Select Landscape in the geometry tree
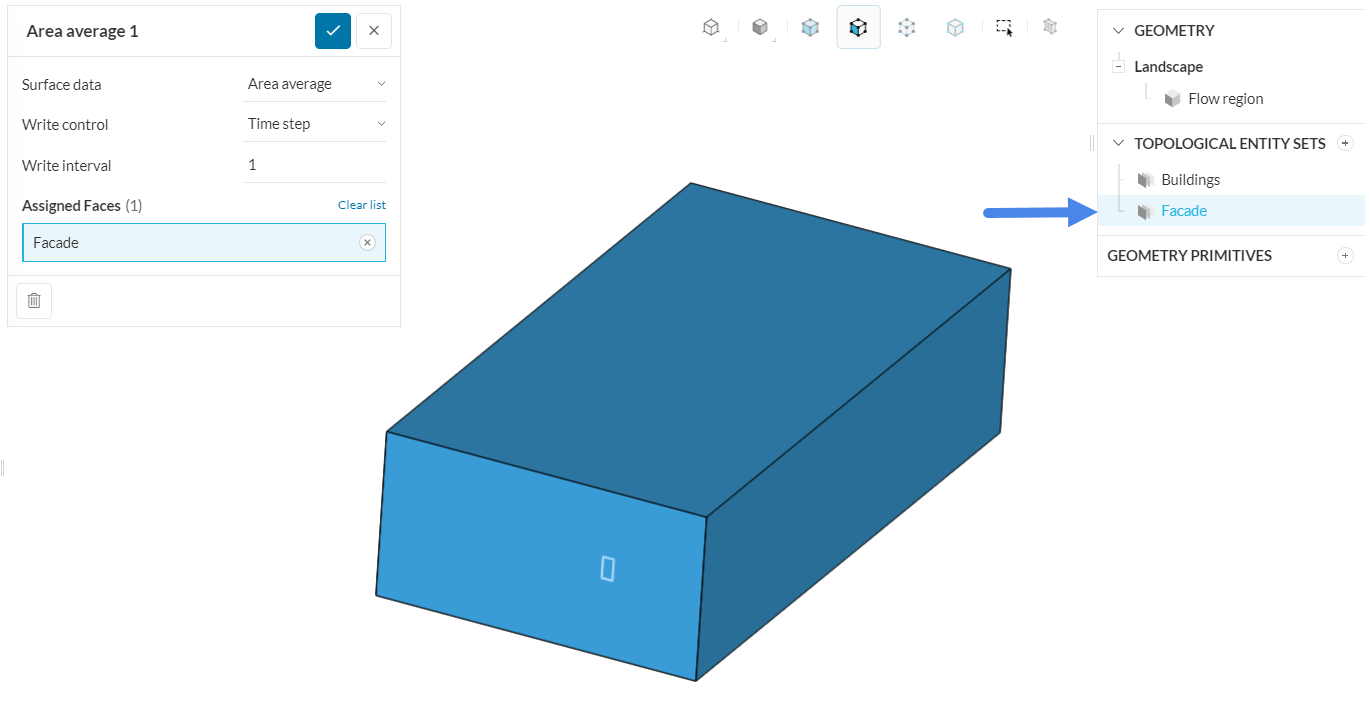The height and width of the screenshot is (719, 1369). (1168, 67)
